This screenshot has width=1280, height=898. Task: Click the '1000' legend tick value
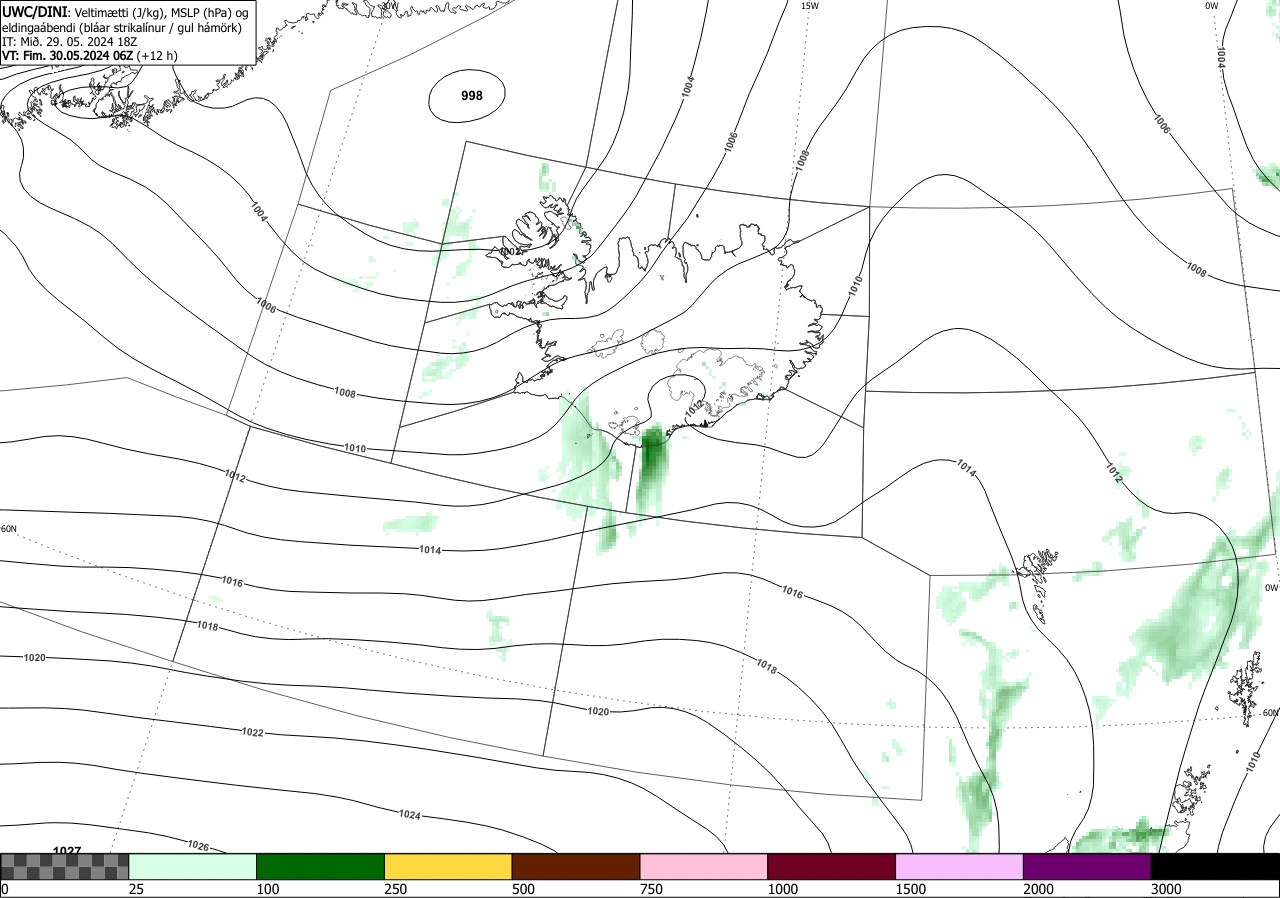[x=783, y=889]
